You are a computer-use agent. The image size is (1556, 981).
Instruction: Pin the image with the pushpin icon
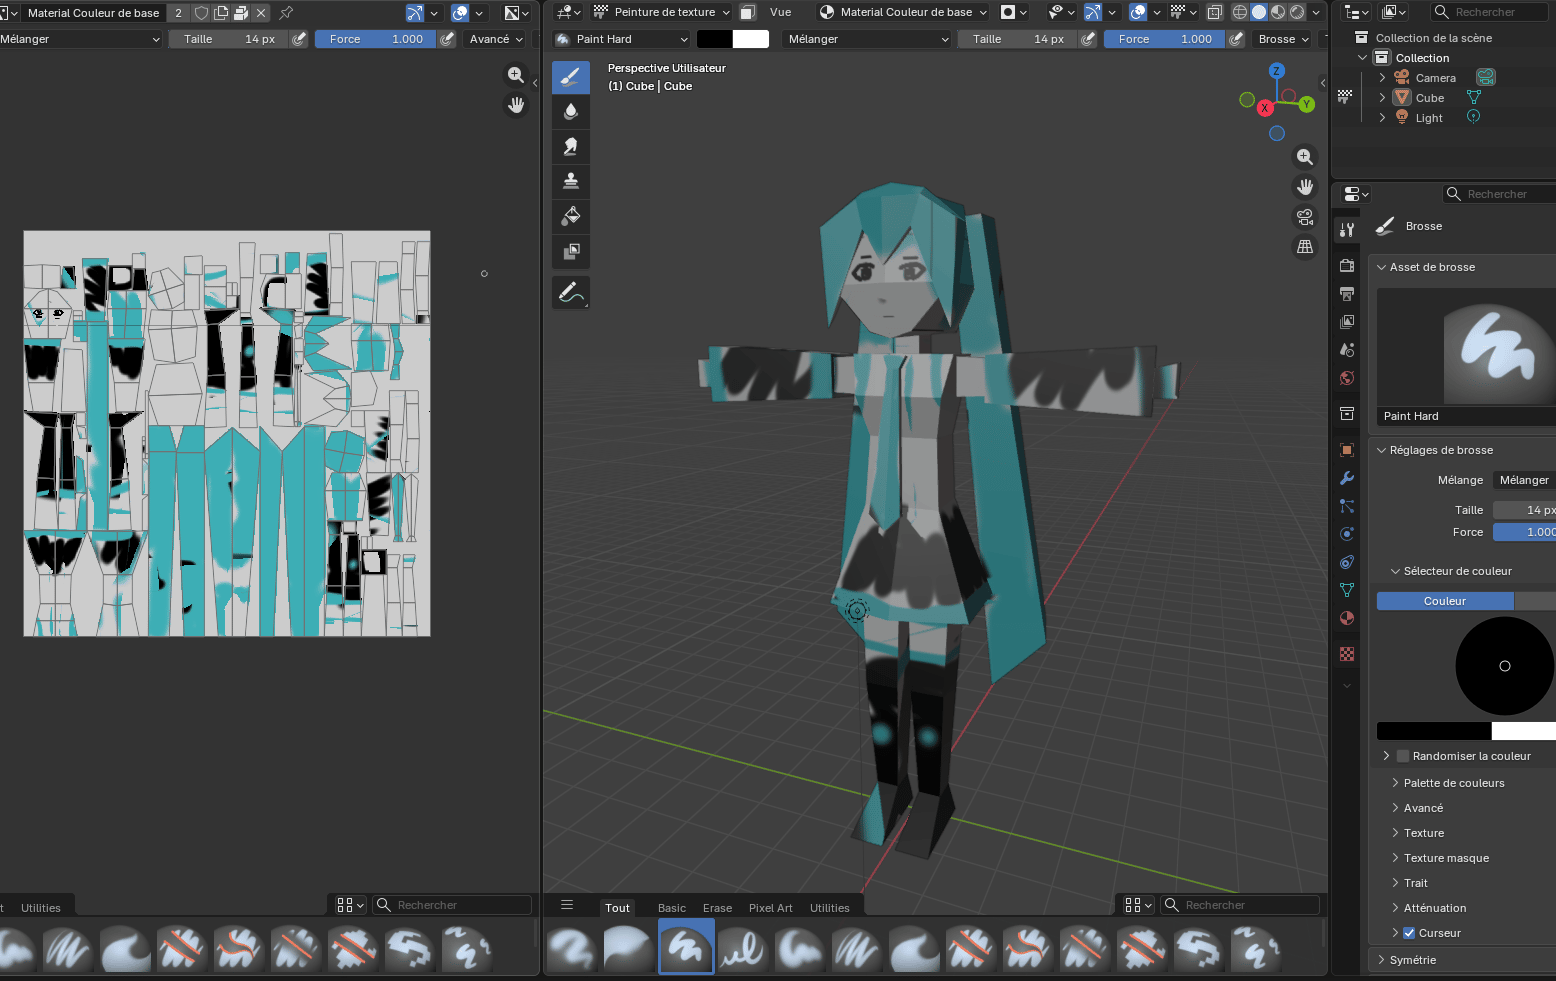286,13
